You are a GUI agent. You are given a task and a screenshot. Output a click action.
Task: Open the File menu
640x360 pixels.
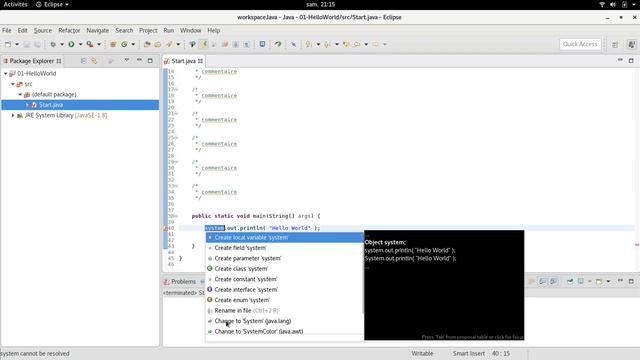(7, 31)
